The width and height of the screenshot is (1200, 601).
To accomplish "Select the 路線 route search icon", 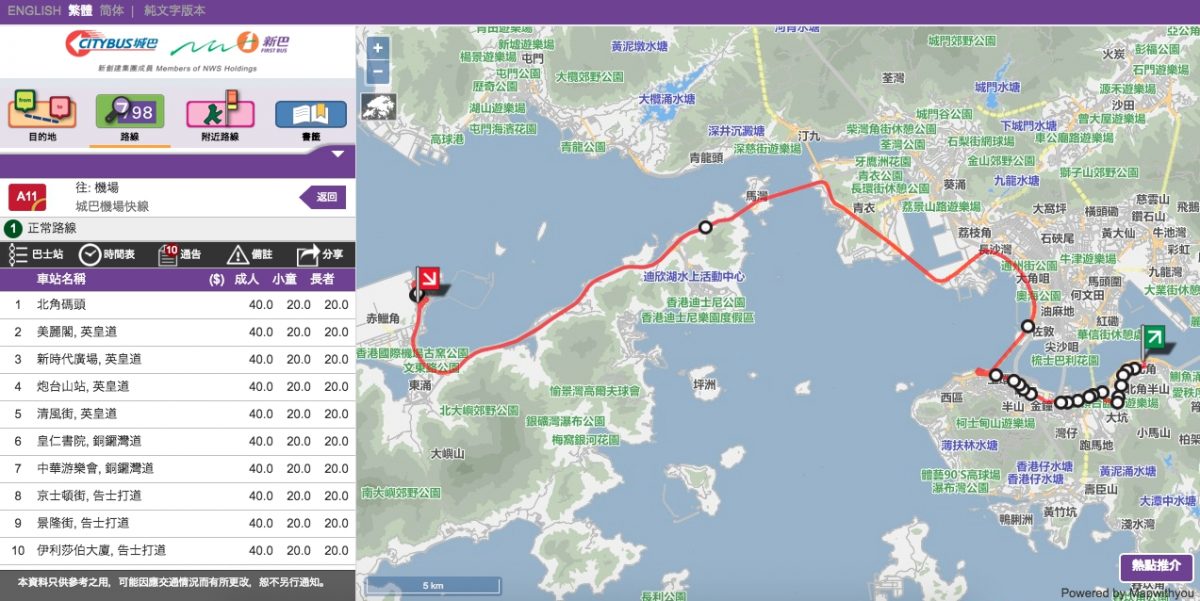I will tap(130, 113).
